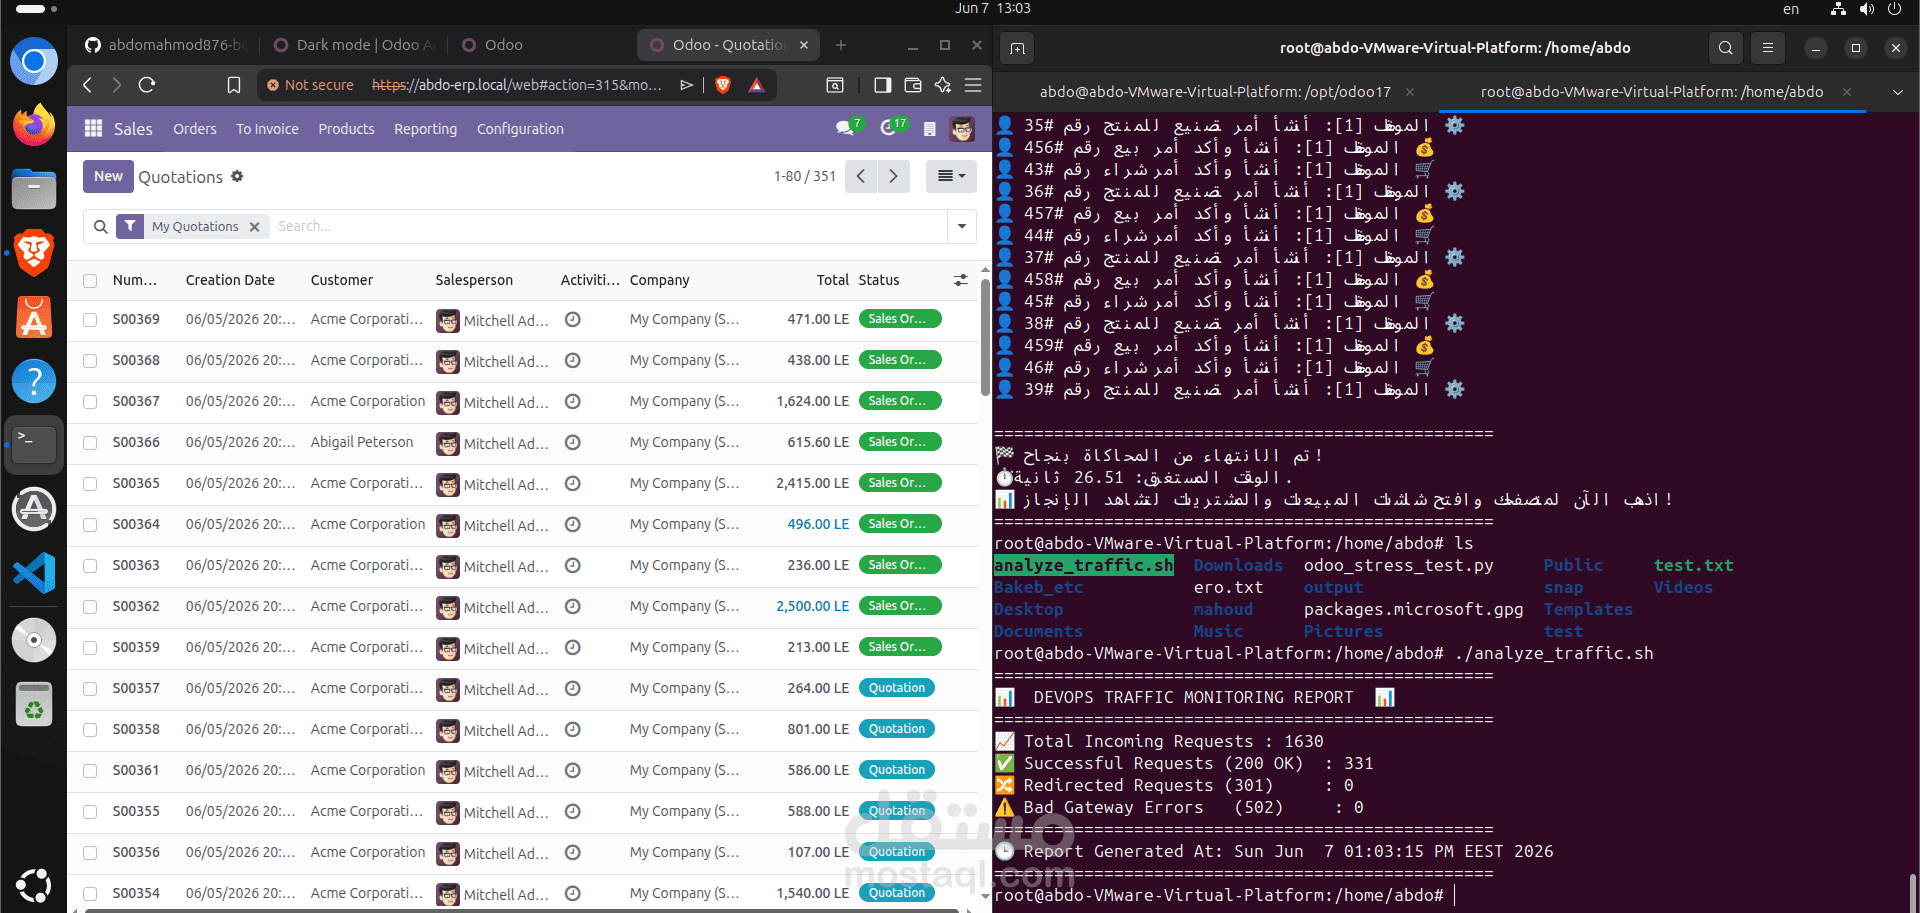Focus the Odoo search input field
Screen dimensions: 1920x913
pyautogui.click(x=608, y=227)
